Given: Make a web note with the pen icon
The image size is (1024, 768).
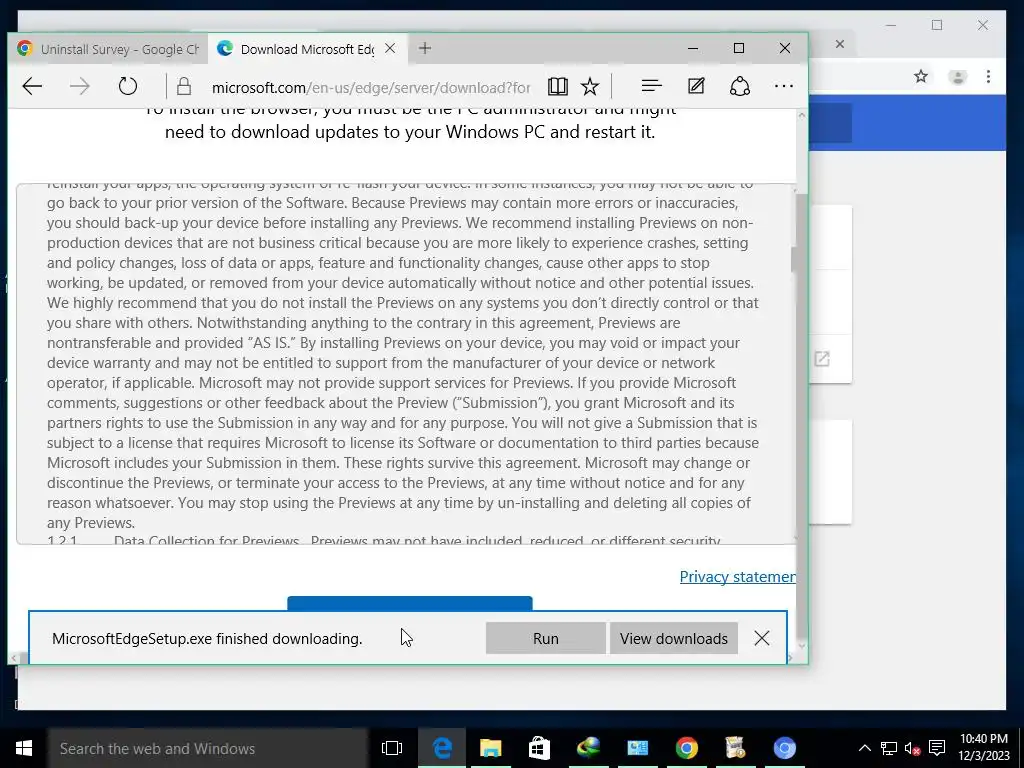Looking at the screenshot, I should coord(696,86).
